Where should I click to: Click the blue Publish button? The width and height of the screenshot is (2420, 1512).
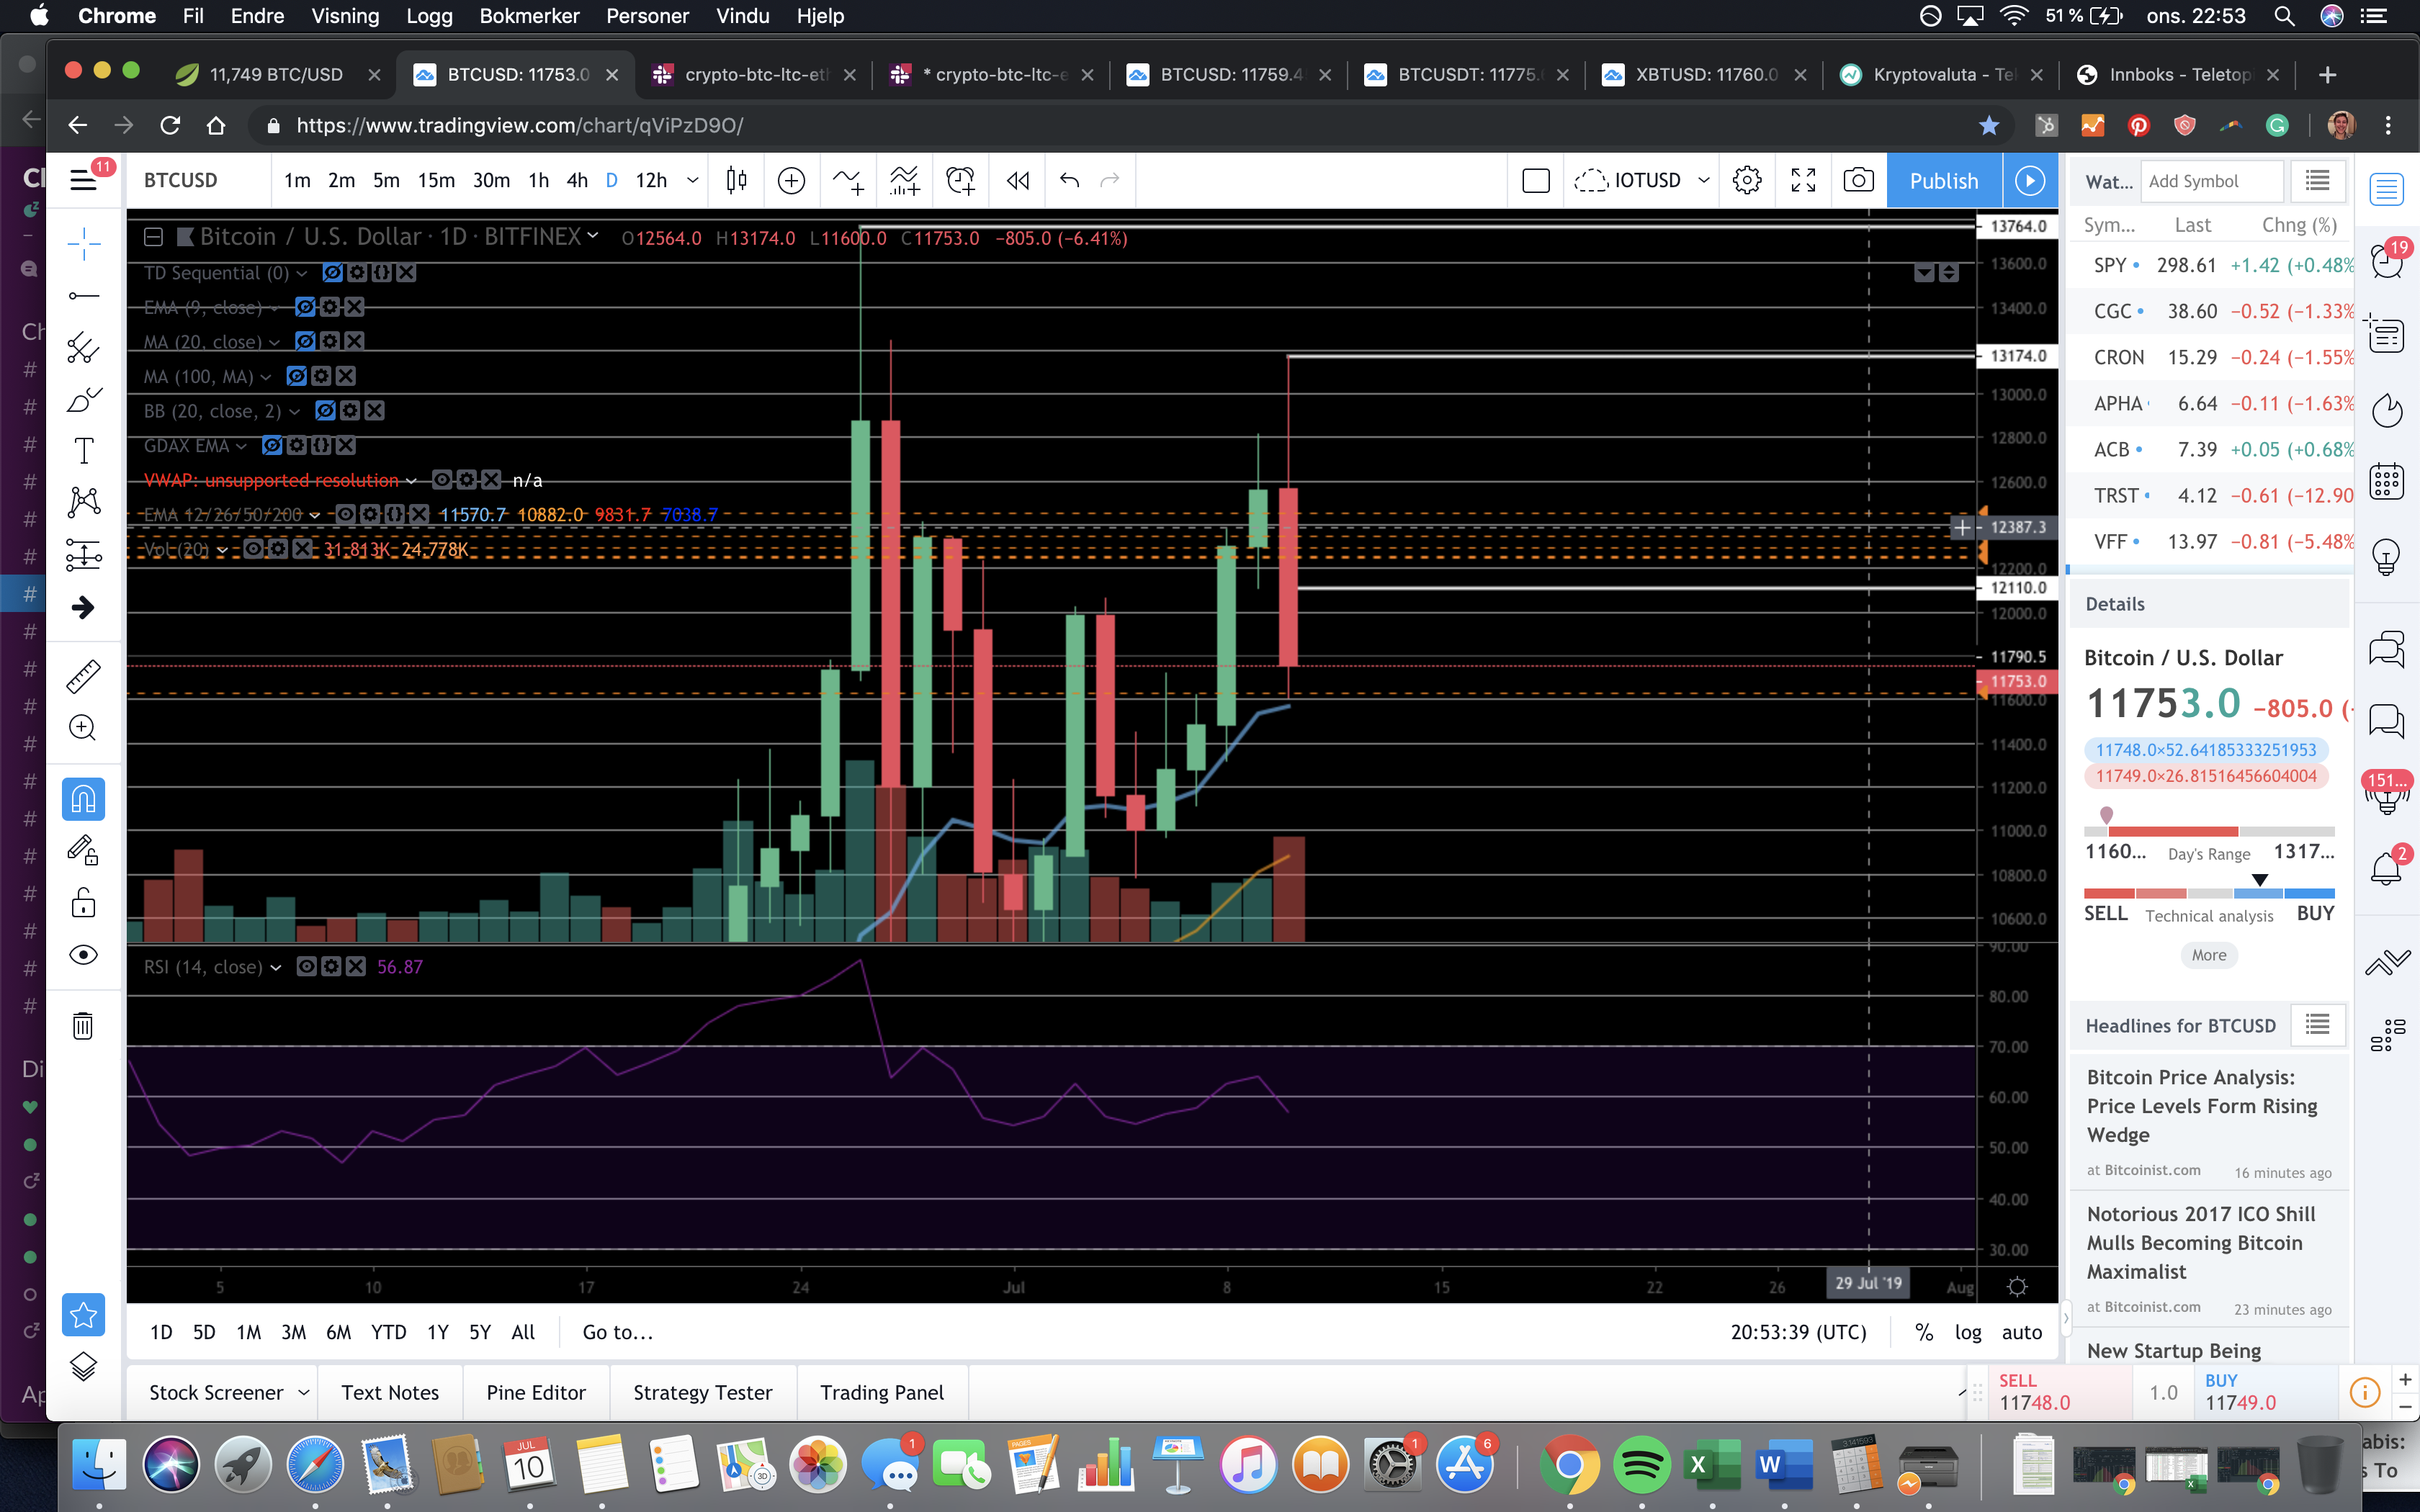click(1943, 181)
